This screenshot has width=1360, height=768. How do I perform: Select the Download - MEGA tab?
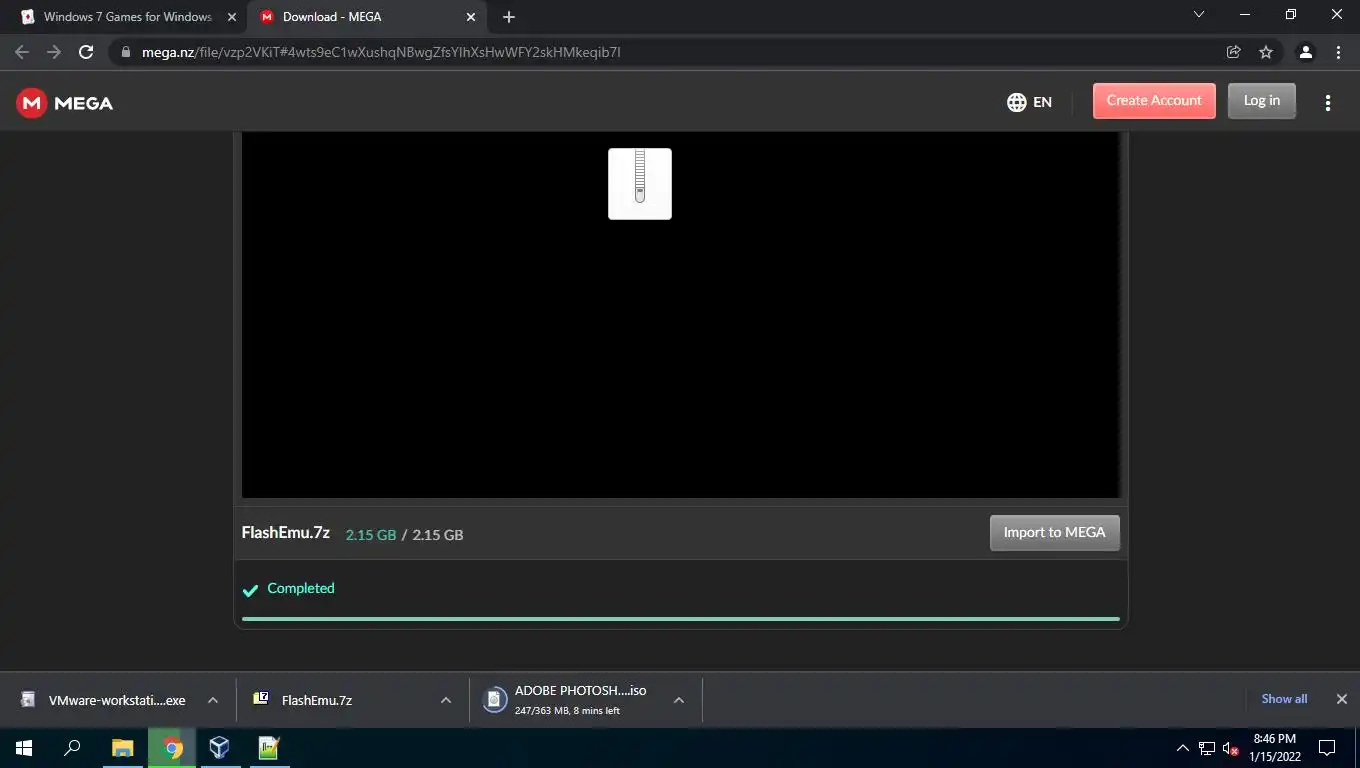point(365,17)
